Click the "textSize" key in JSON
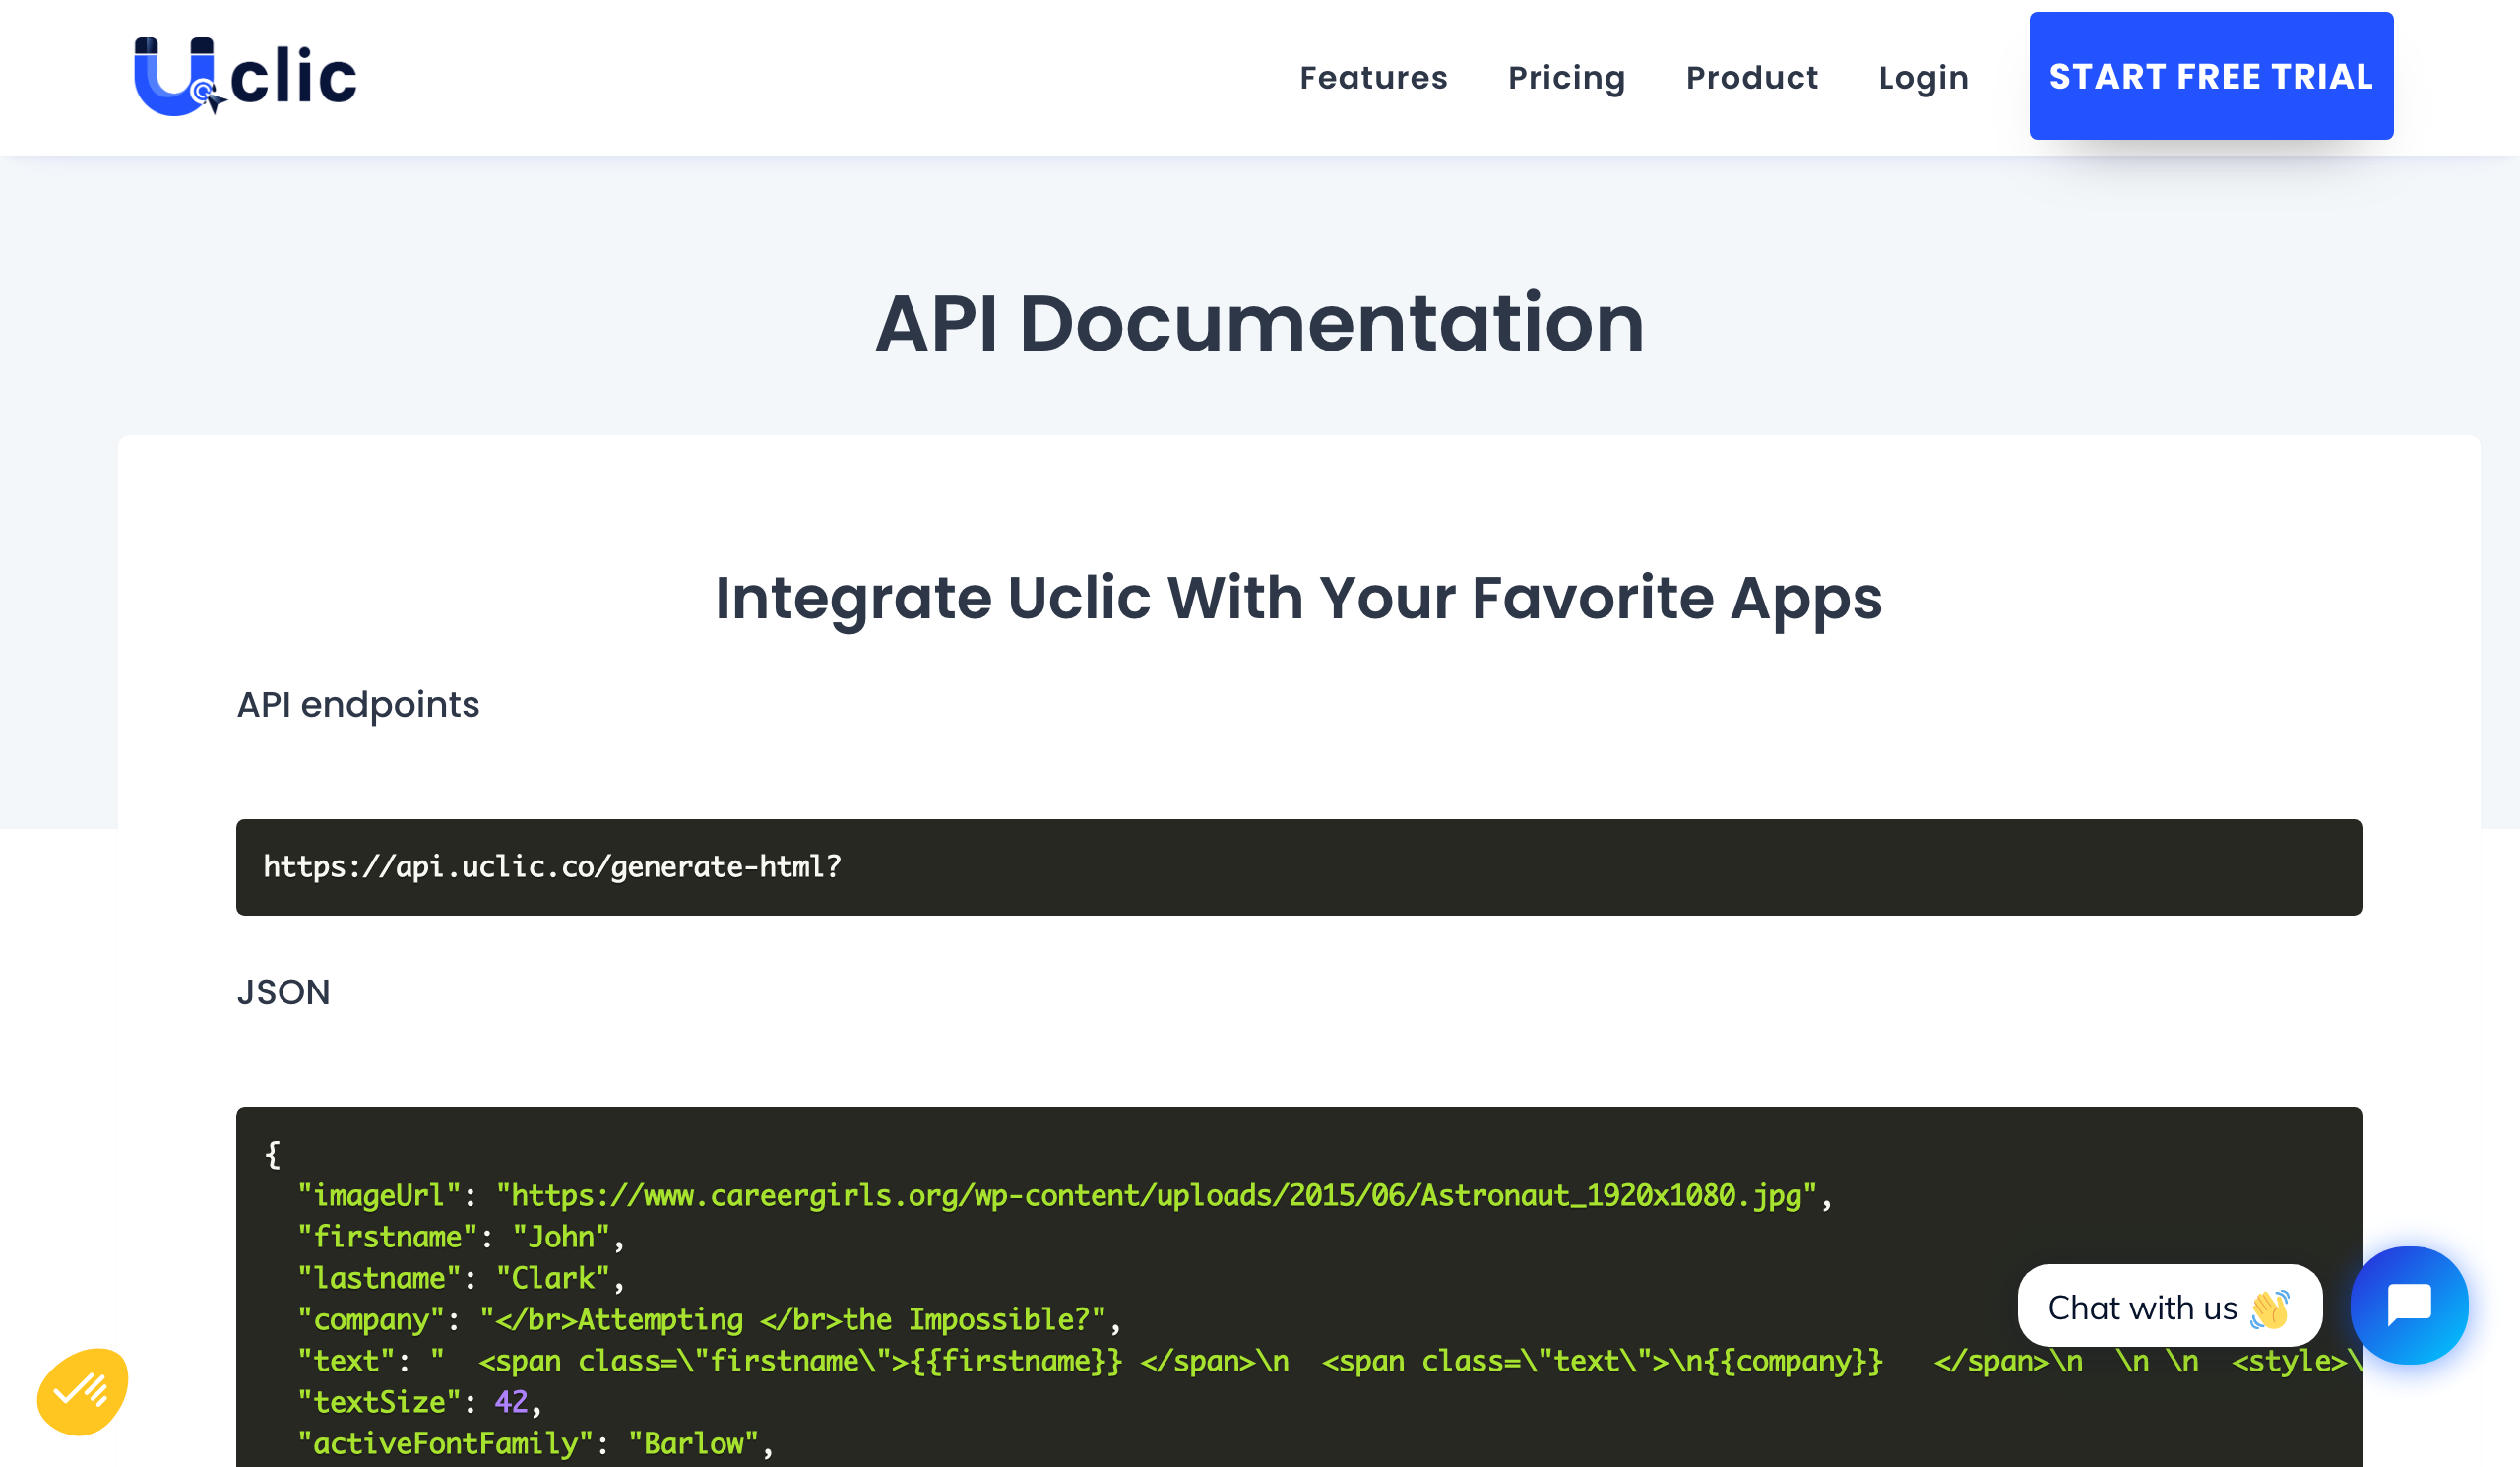 [379, 1402]
